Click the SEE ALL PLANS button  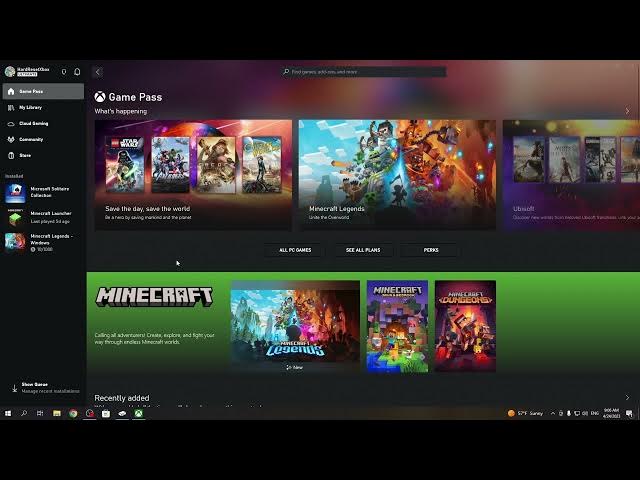[363, 250]
